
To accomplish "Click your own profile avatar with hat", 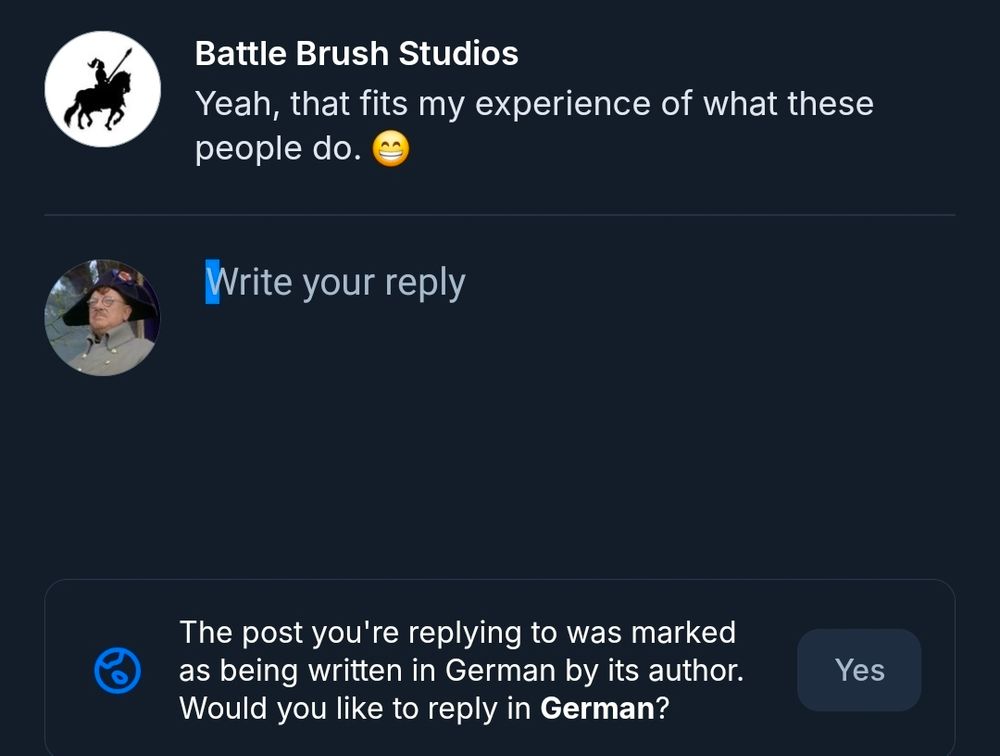I will pyautogui.click(x=102, y=318).
